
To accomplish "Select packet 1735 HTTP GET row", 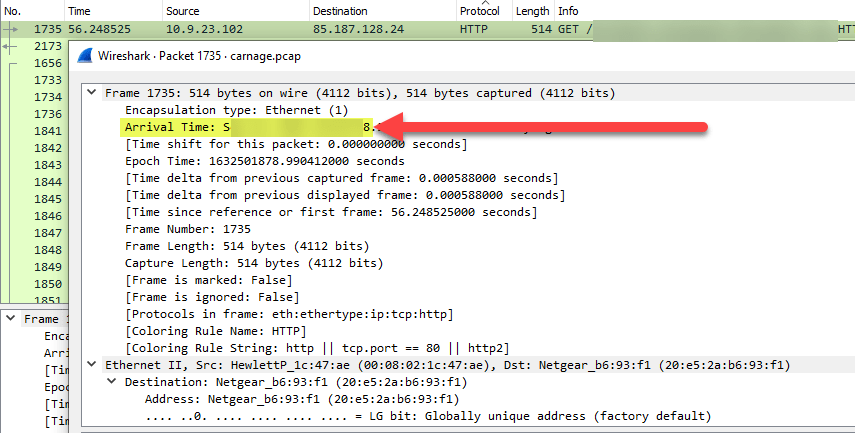I will (x=300, y=29).
